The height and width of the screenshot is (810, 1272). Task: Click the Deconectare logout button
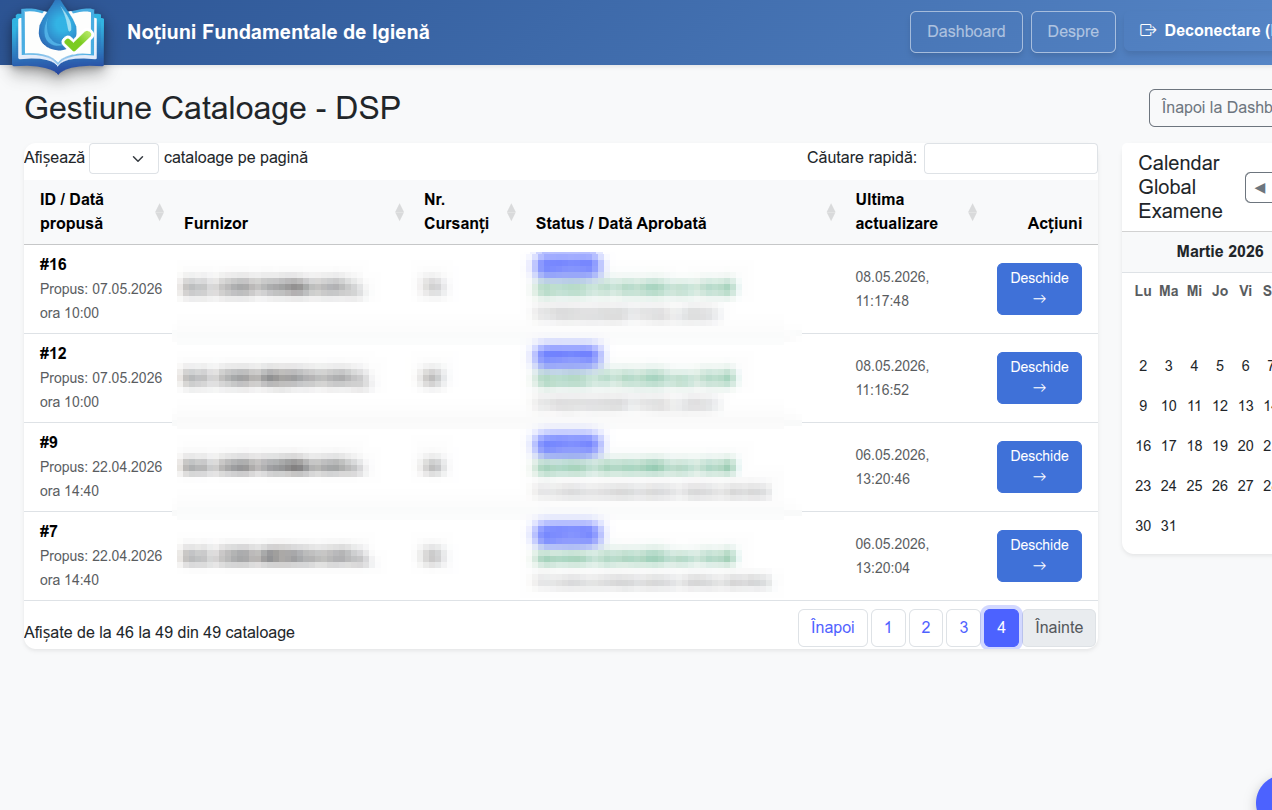1198,31
